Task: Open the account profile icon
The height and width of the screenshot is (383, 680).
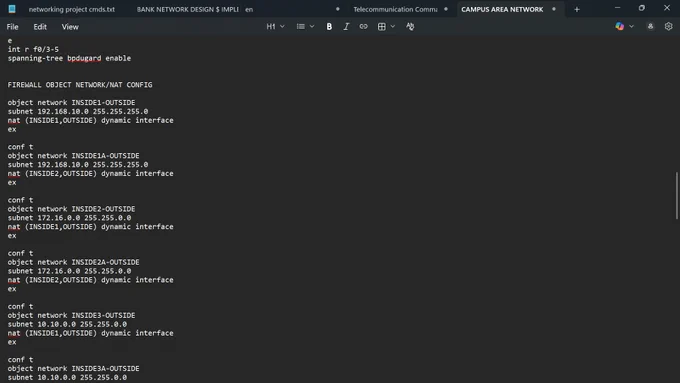Action: [651, 26]
